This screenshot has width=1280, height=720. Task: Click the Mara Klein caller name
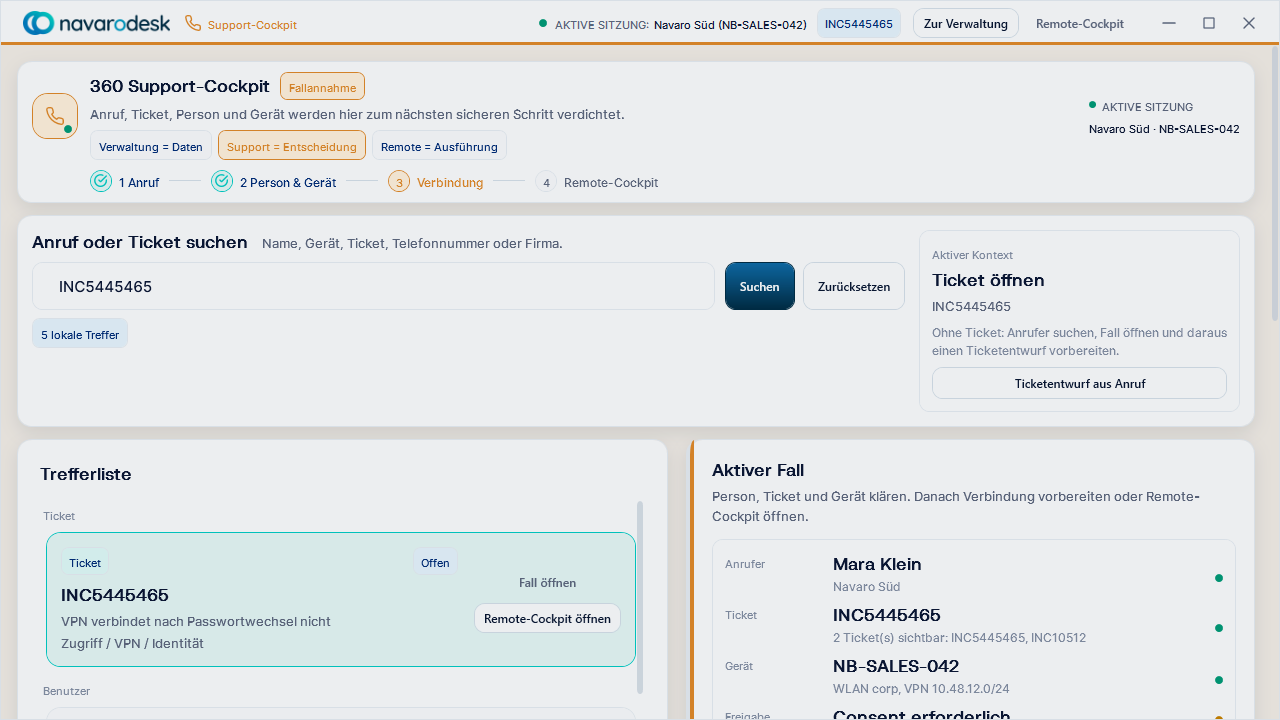(x=877, y=564)
